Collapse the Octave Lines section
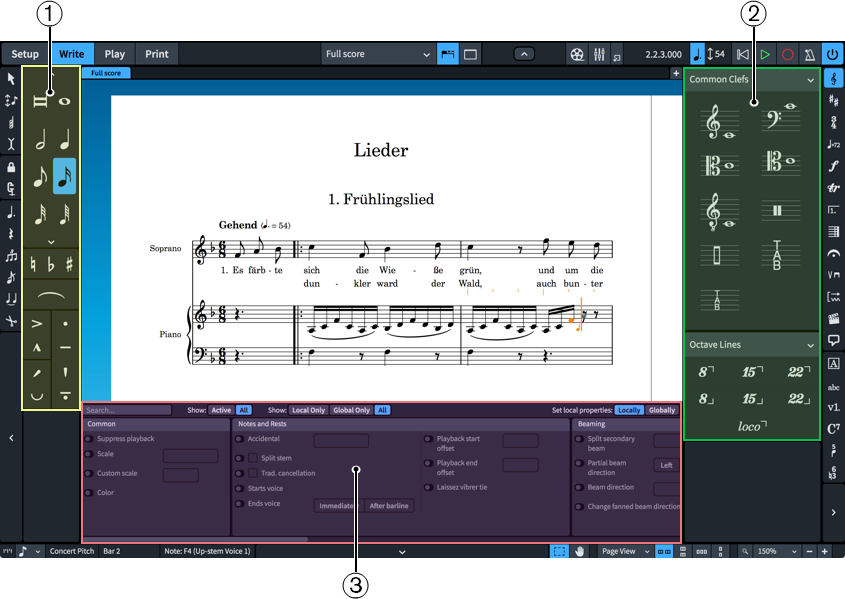845x599 pixels. click(x=810, y=345)
